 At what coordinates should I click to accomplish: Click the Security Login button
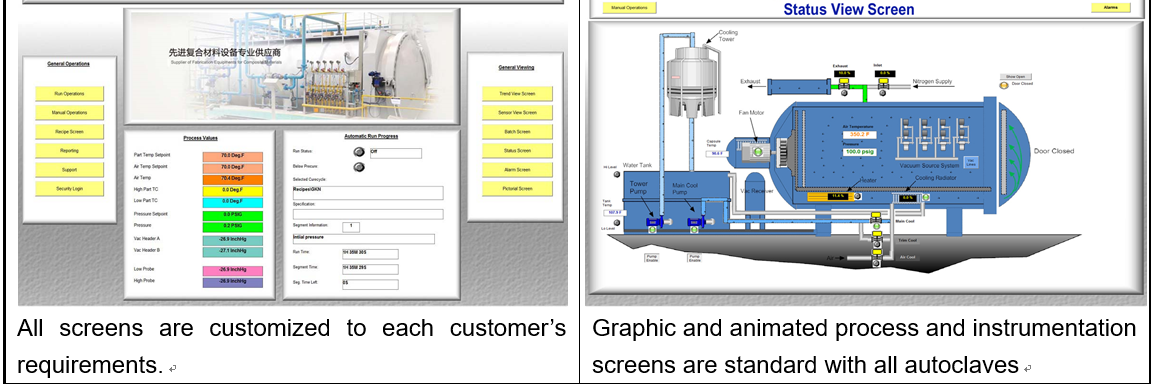(x=70, y=189)
